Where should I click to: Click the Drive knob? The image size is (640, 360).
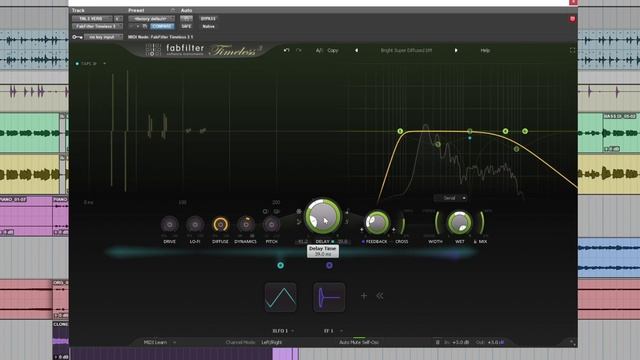169,224
